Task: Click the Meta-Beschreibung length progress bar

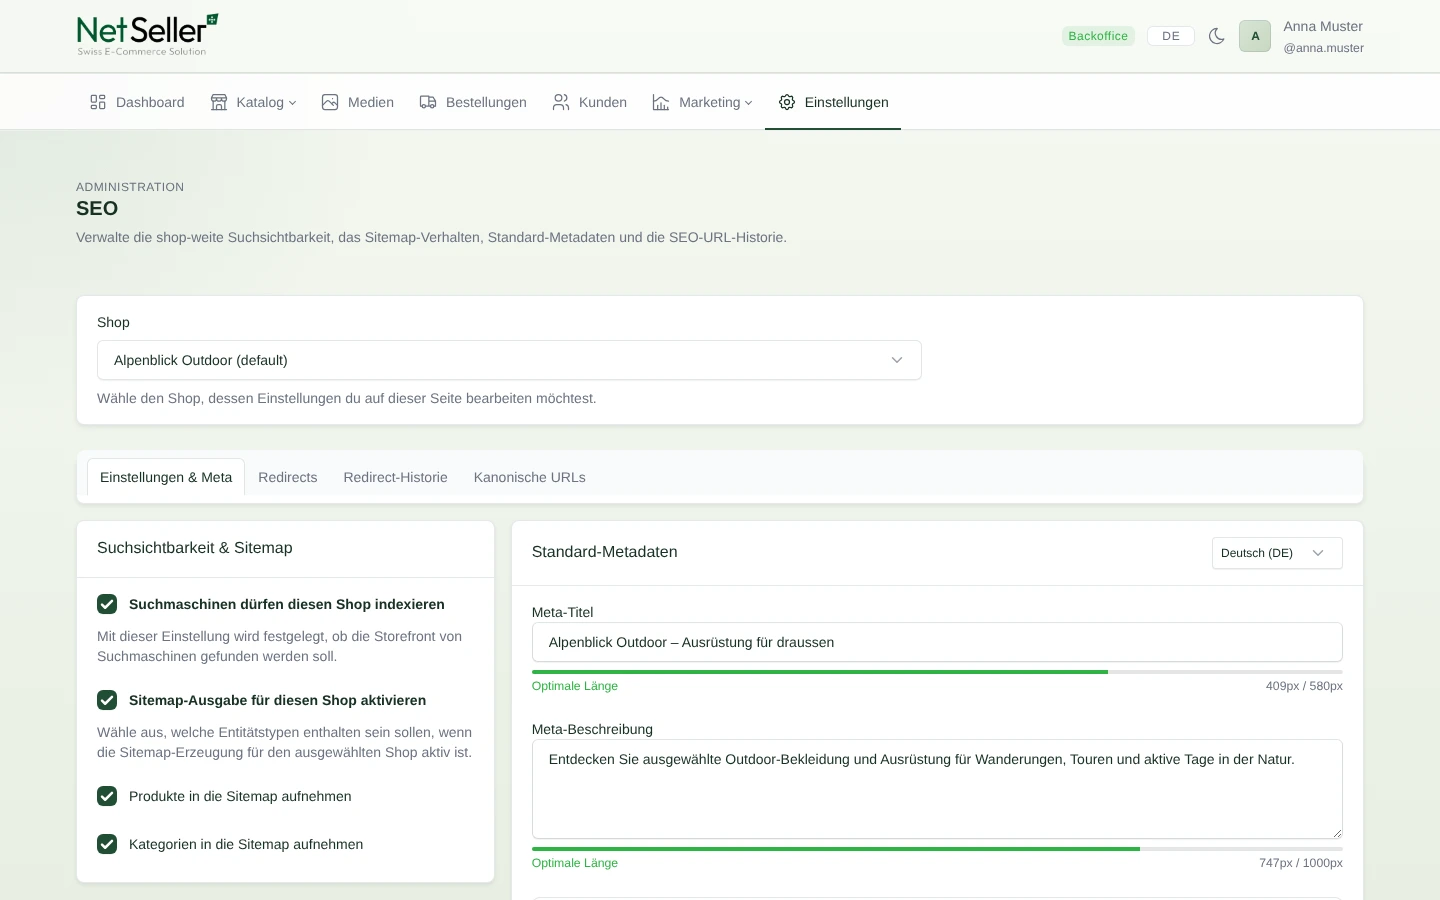Action: [937, 849]
